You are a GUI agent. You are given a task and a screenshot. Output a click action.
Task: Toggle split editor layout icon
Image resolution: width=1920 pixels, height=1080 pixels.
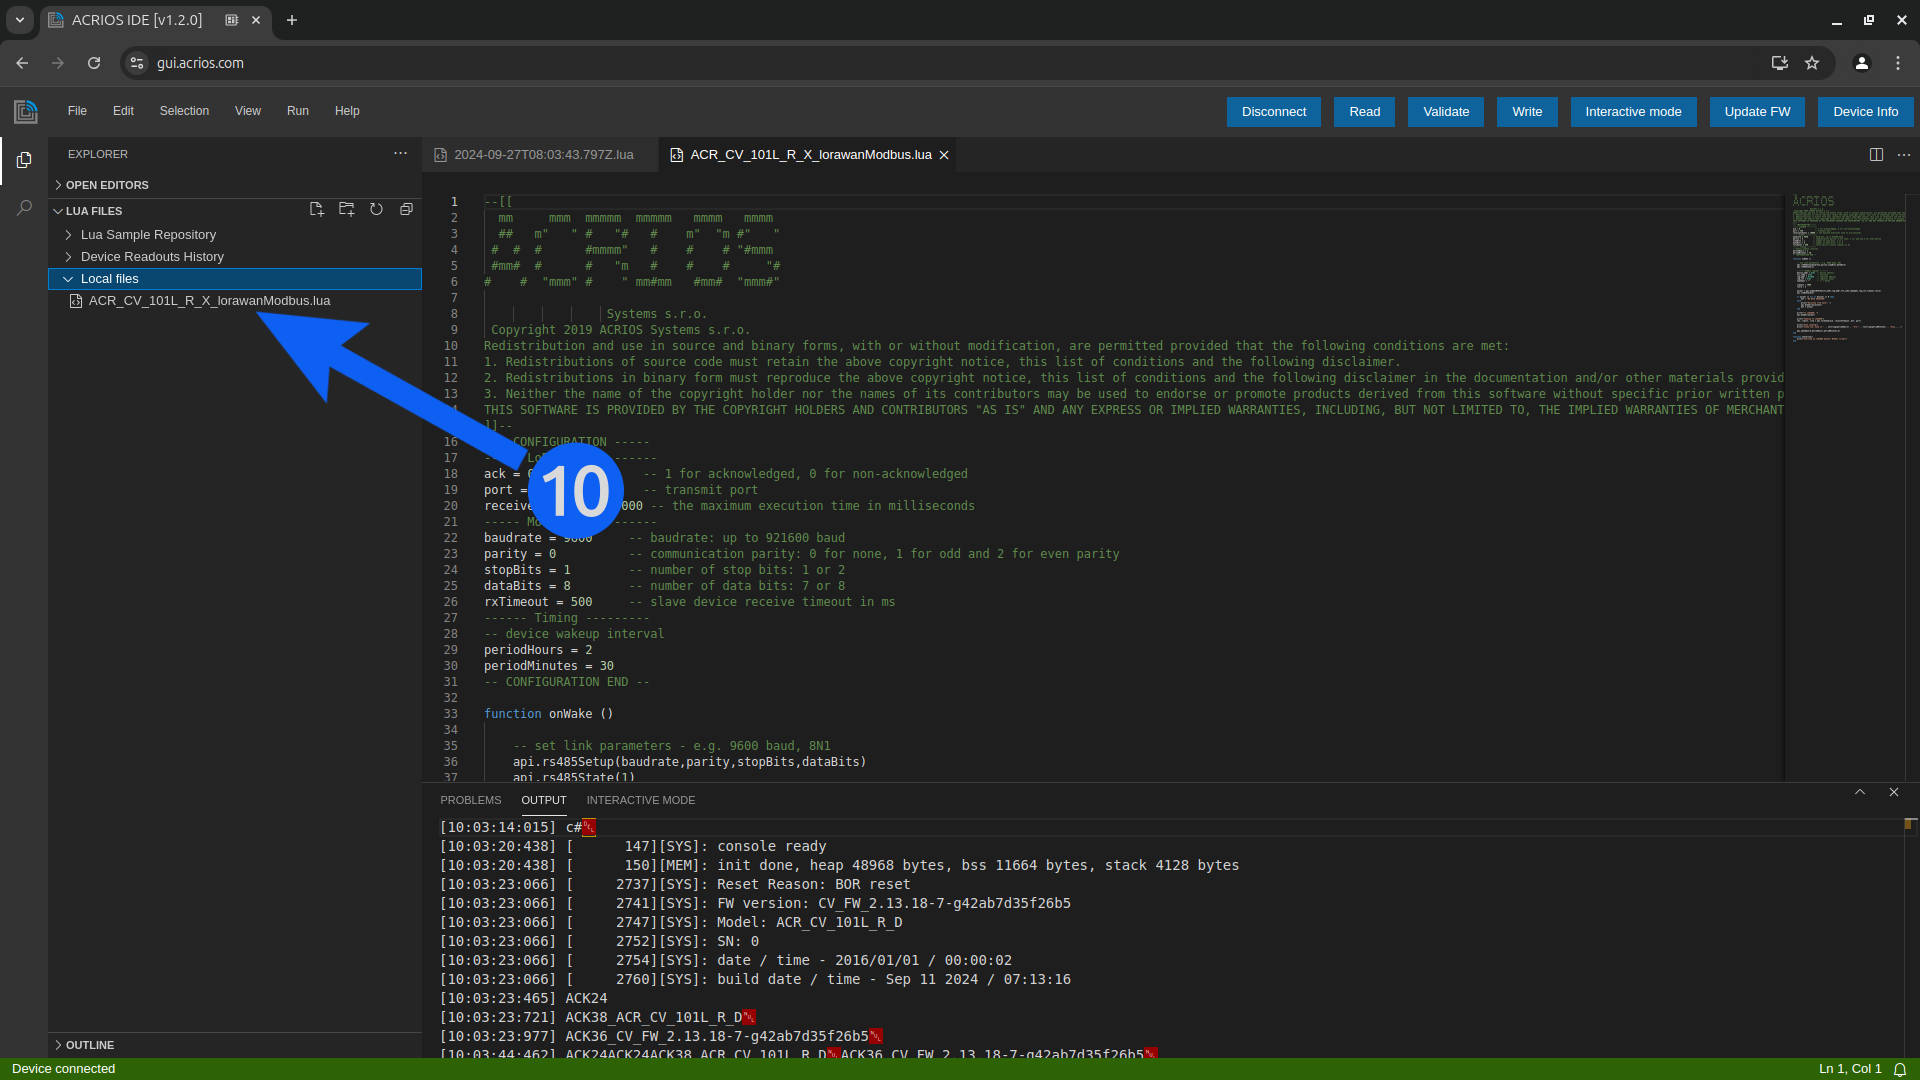click(x=1876, y=154)
